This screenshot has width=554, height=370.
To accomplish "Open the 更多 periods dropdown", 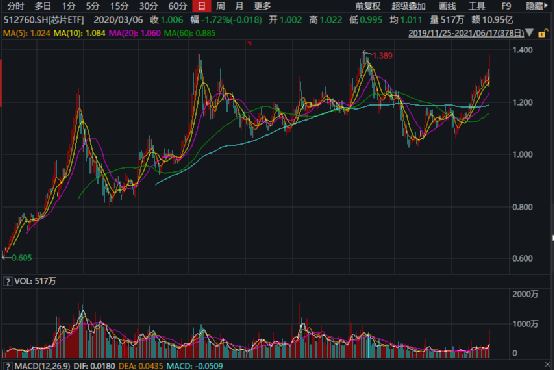I will pyautogui.click(x=262, y=6).
